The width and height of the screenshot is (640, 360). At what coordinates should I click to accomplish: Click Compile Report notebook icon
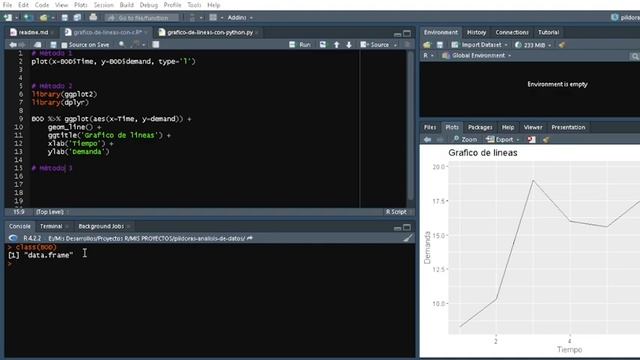click(156, 44)
